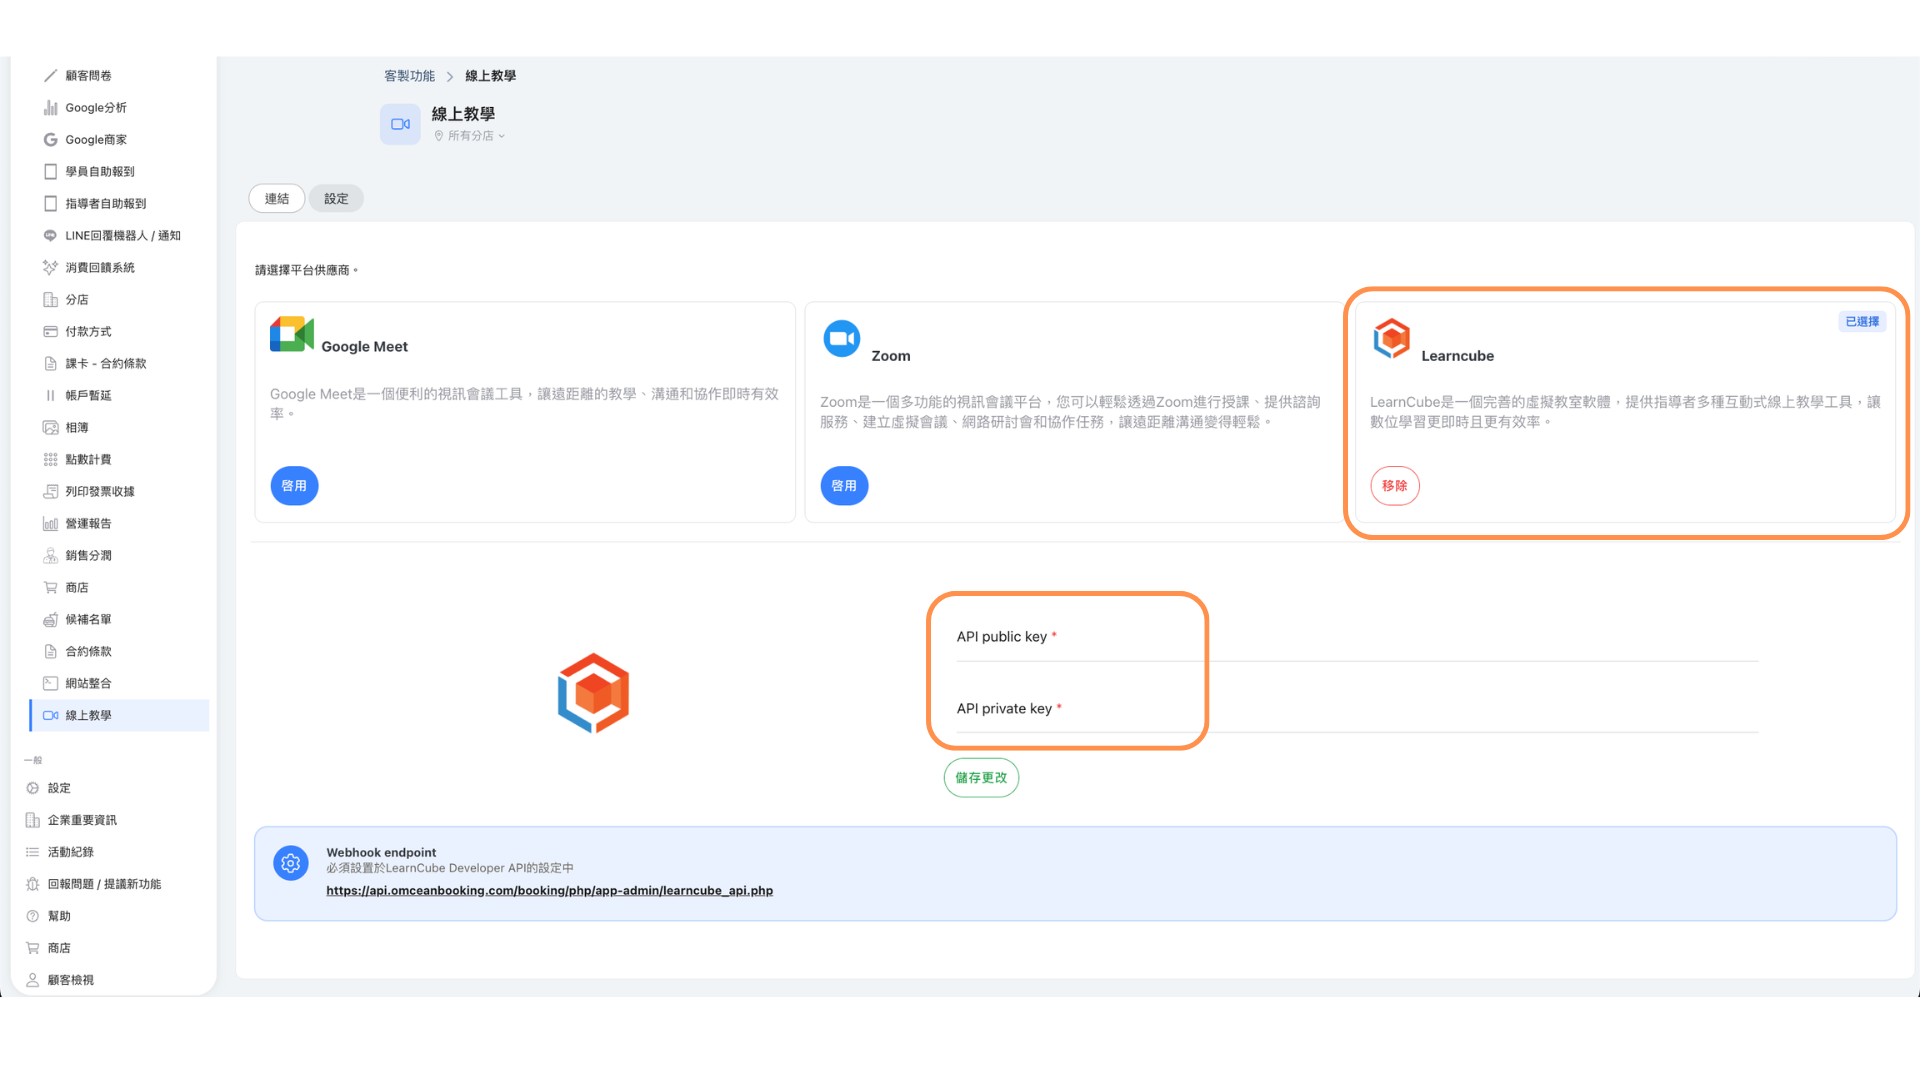Click the 線上教學 header video icon
This screenshot has width=1920, height=1080.
400,125
